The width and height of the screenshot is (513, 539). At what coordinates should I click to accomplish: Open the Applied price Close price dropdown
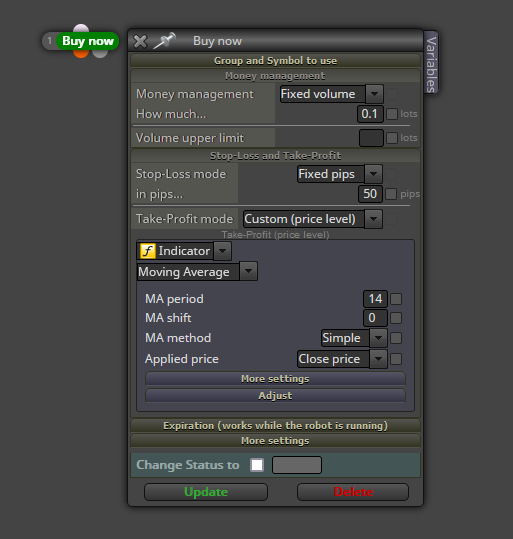pos(342,359)
